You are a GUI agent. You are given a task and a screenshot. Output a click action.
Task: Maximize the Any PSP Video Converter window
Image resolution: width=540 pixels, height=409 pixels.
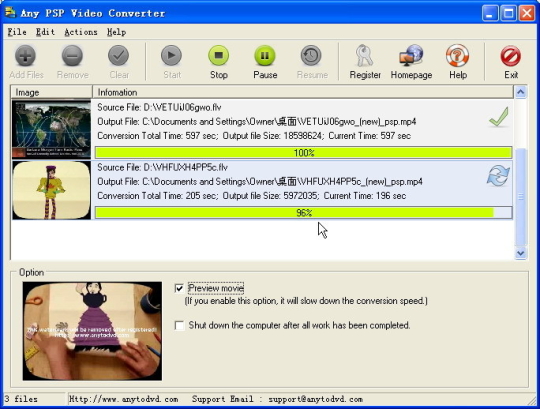508,14
